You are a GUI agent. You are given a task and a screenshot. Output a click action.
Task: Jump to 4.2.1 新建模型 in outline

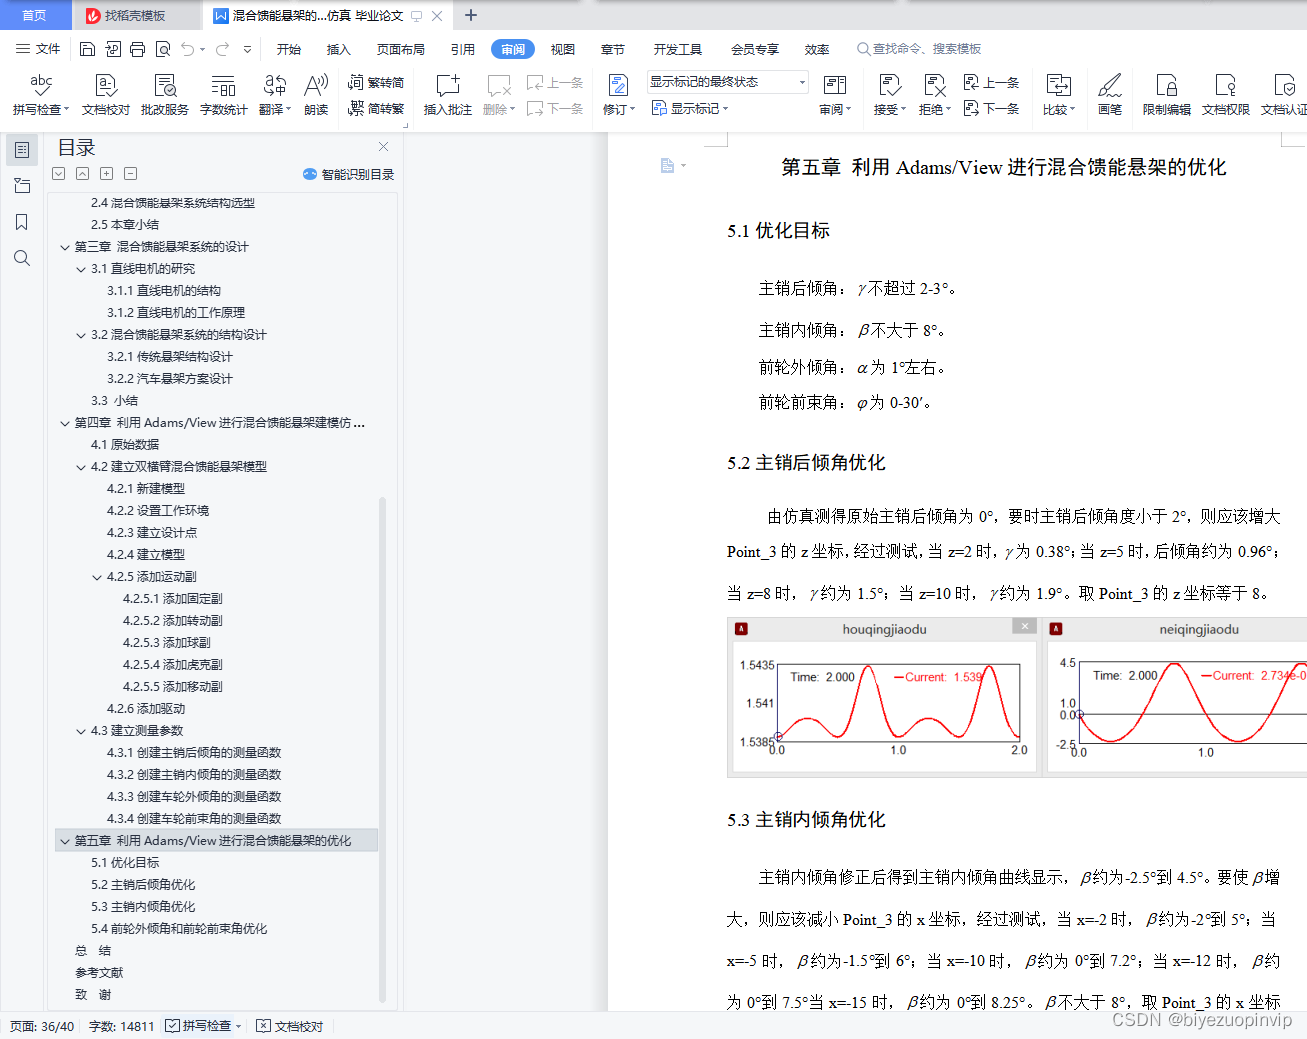coord(146,489)
